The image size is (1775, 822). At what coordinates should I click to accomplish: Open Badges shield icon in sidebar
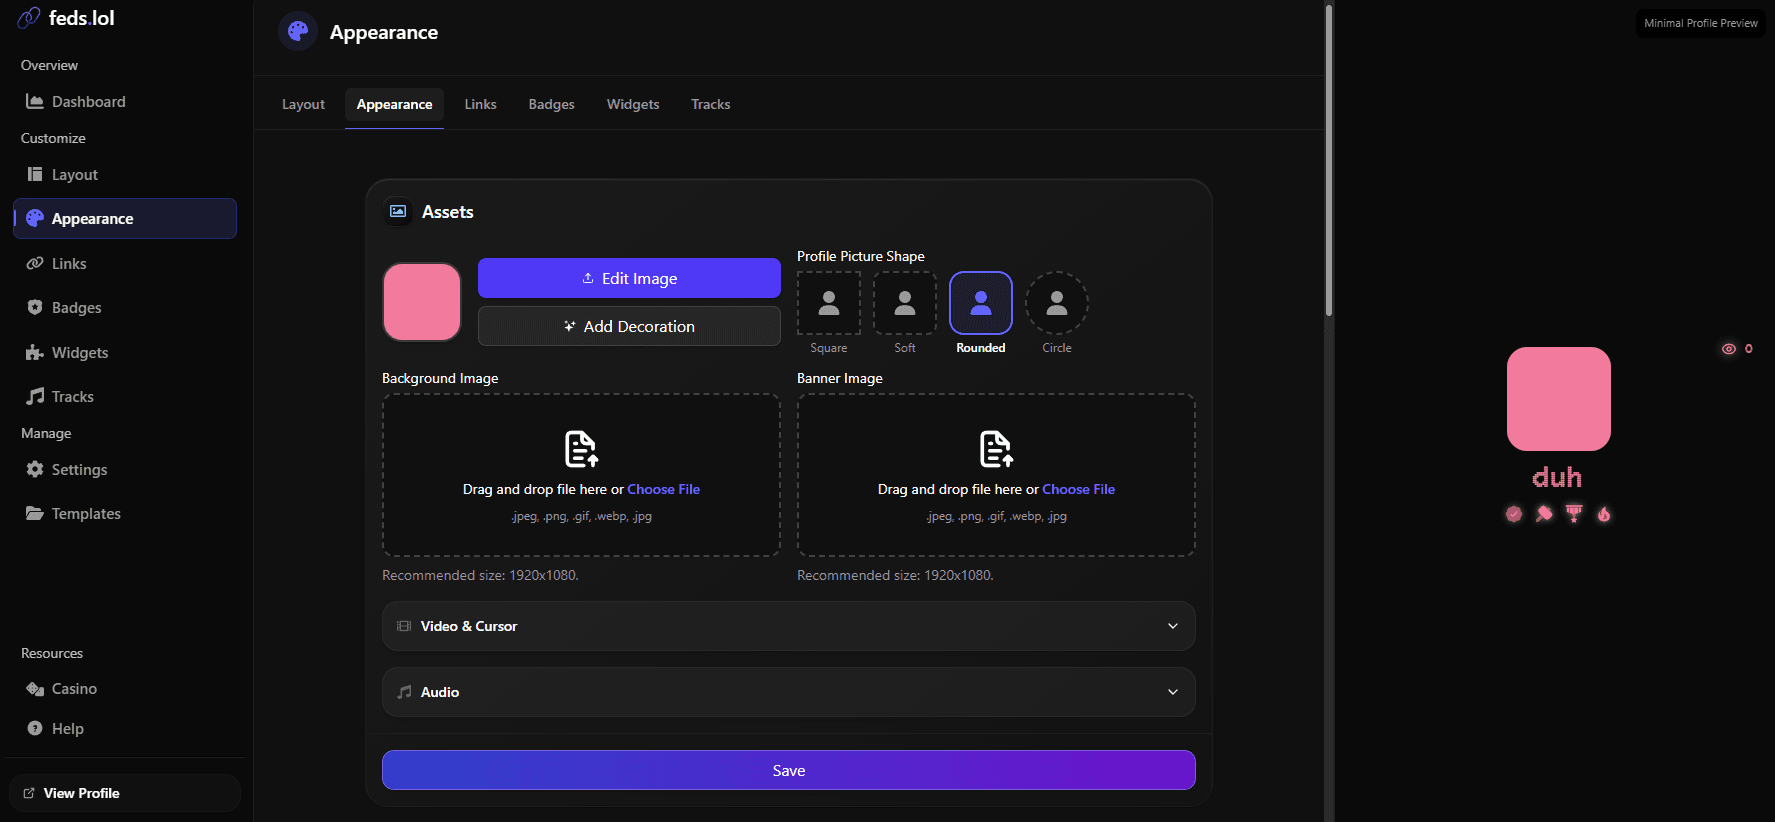35,307
